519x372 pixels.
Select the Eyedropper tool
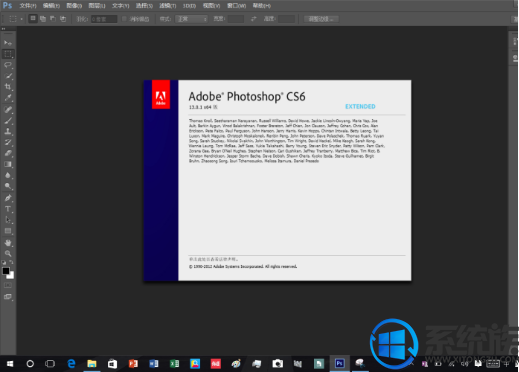coord(8,98)
